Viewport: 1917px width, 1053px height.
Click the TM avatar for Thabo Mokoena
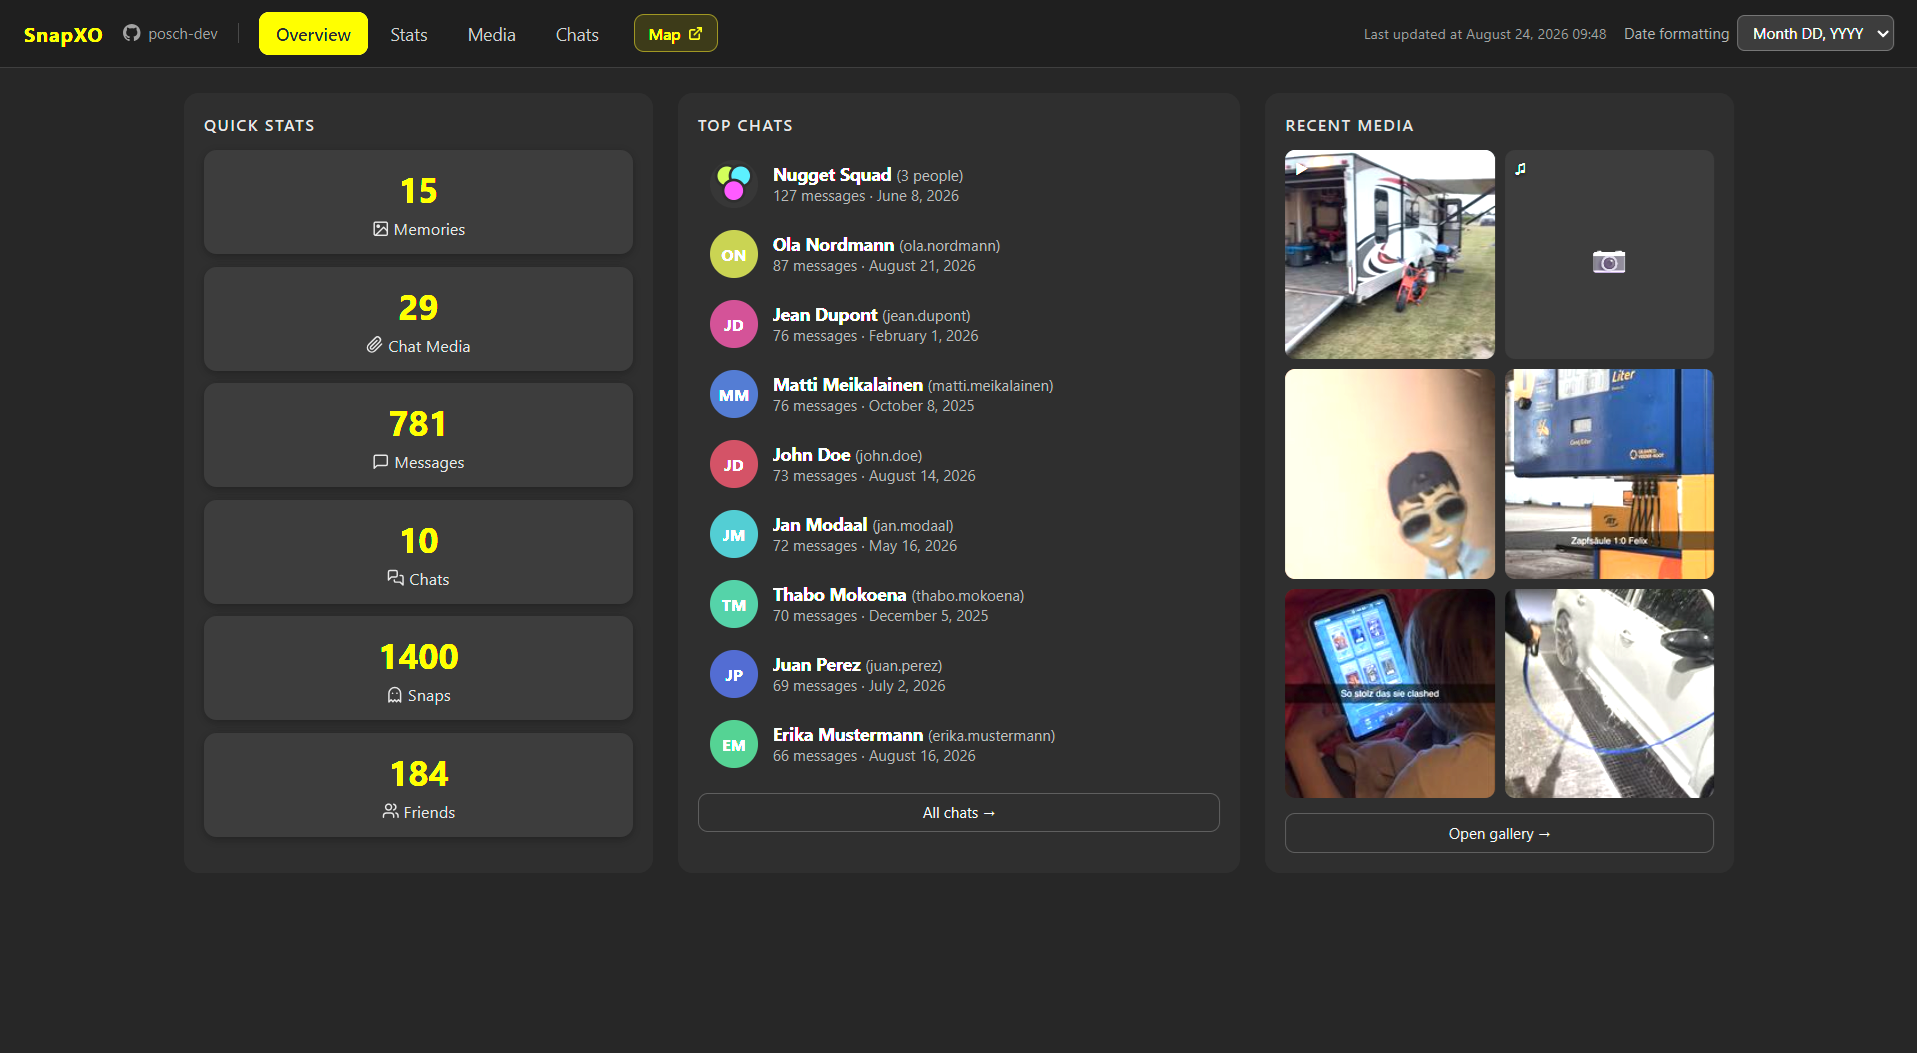coord(734,605)
